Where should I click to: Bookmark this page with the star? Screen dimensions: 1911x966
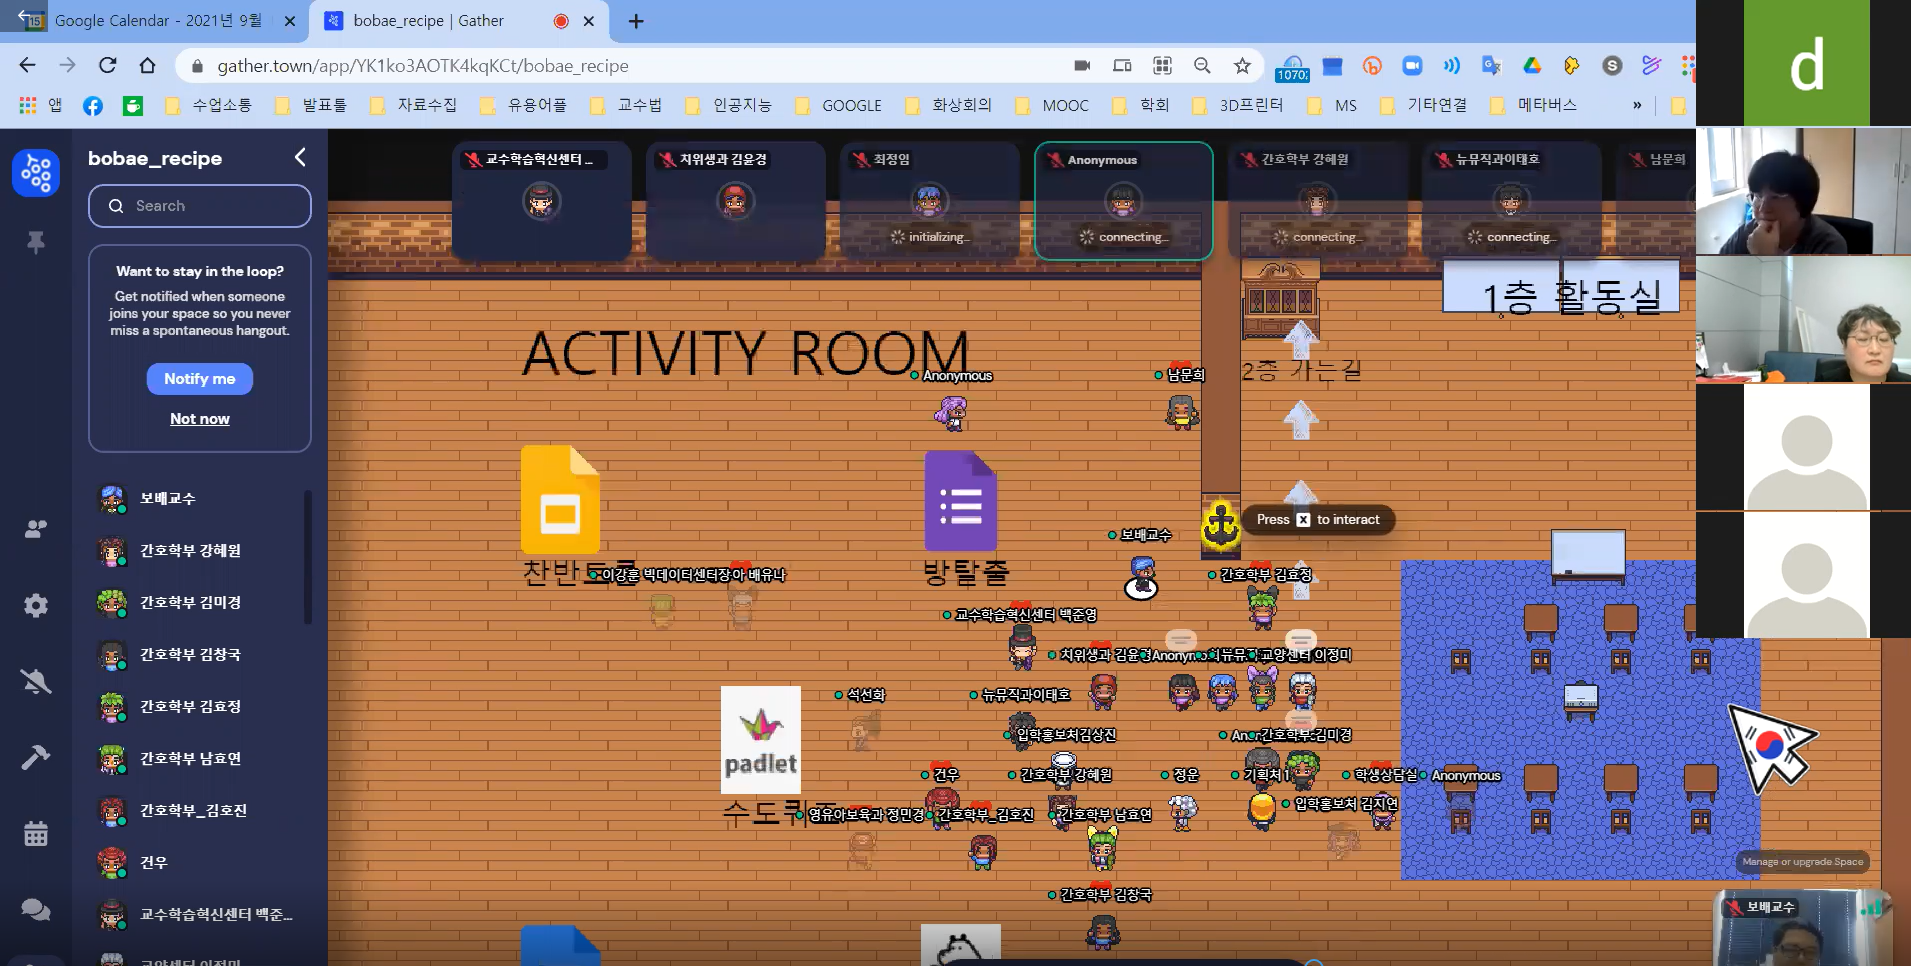1242,65
